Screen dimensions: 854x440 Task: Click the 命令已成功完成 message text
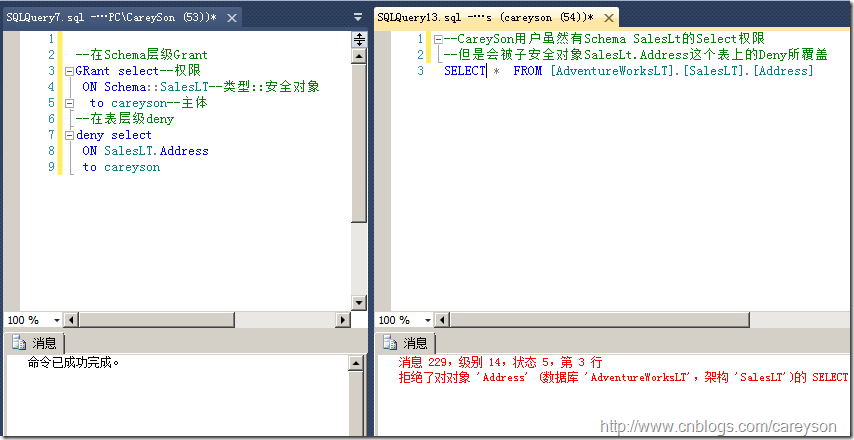tap(73, 362)
